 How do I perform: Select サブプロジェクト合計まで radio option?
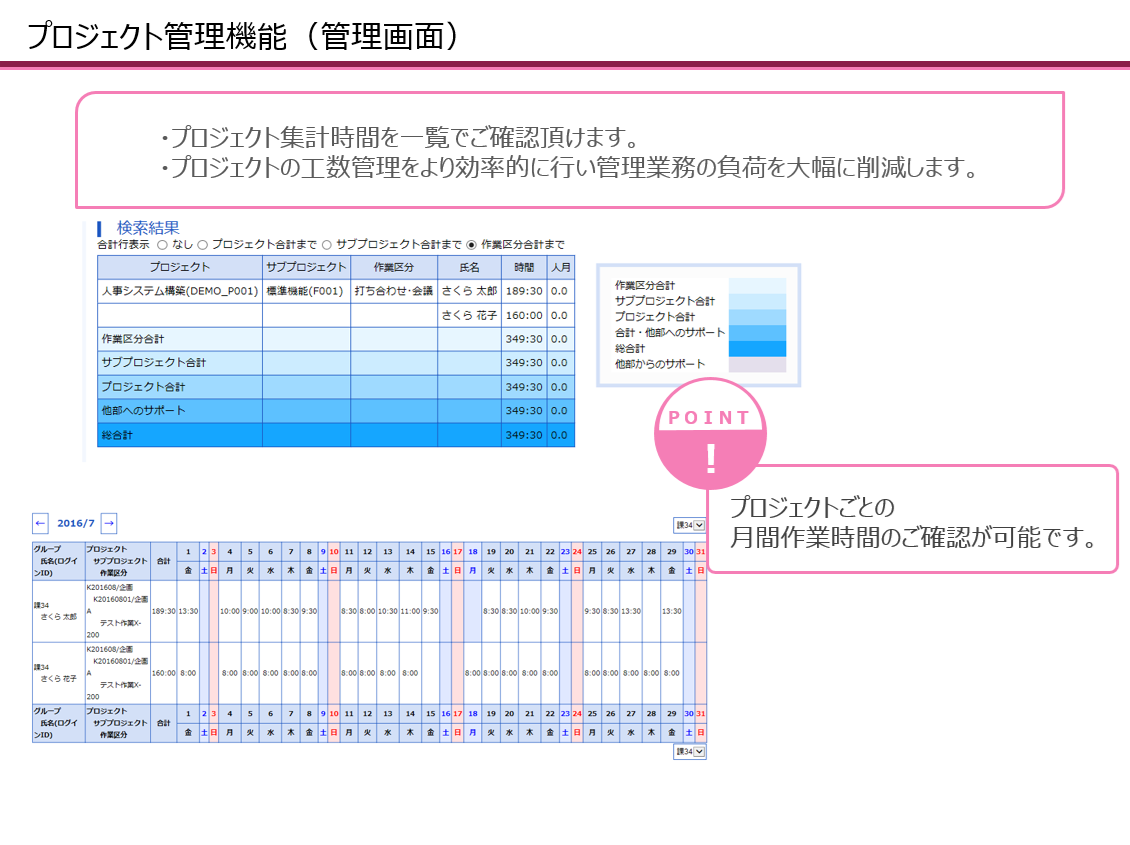tap(328, 244)
